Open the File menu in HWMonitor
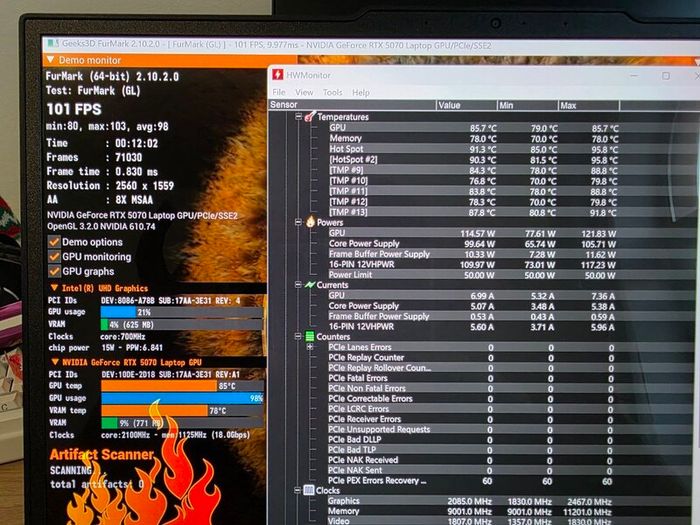Screen dimensions: 700x525 click(279, 92)
